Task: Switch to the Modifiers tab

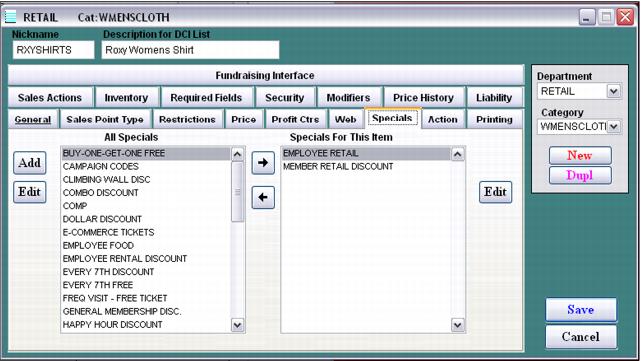Action: point(349,97)
